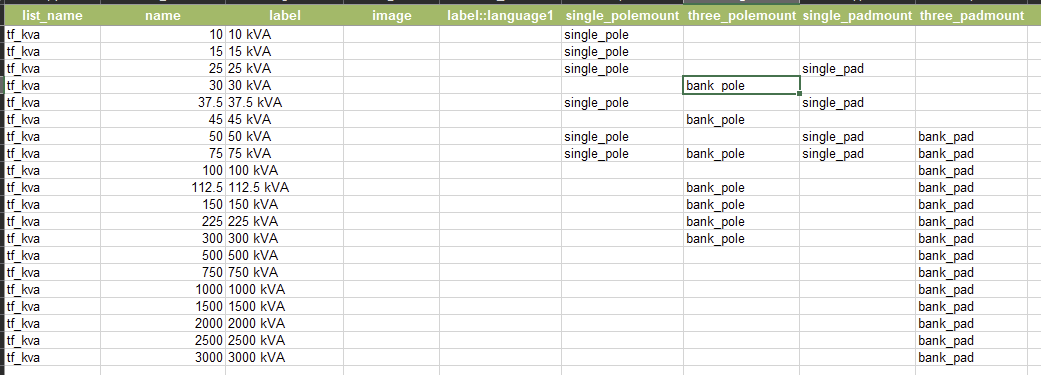The width and height of the screenshot is (1041, 375).
Task: Click the 225 kVA label cell
Action: [x=285, y=222]
